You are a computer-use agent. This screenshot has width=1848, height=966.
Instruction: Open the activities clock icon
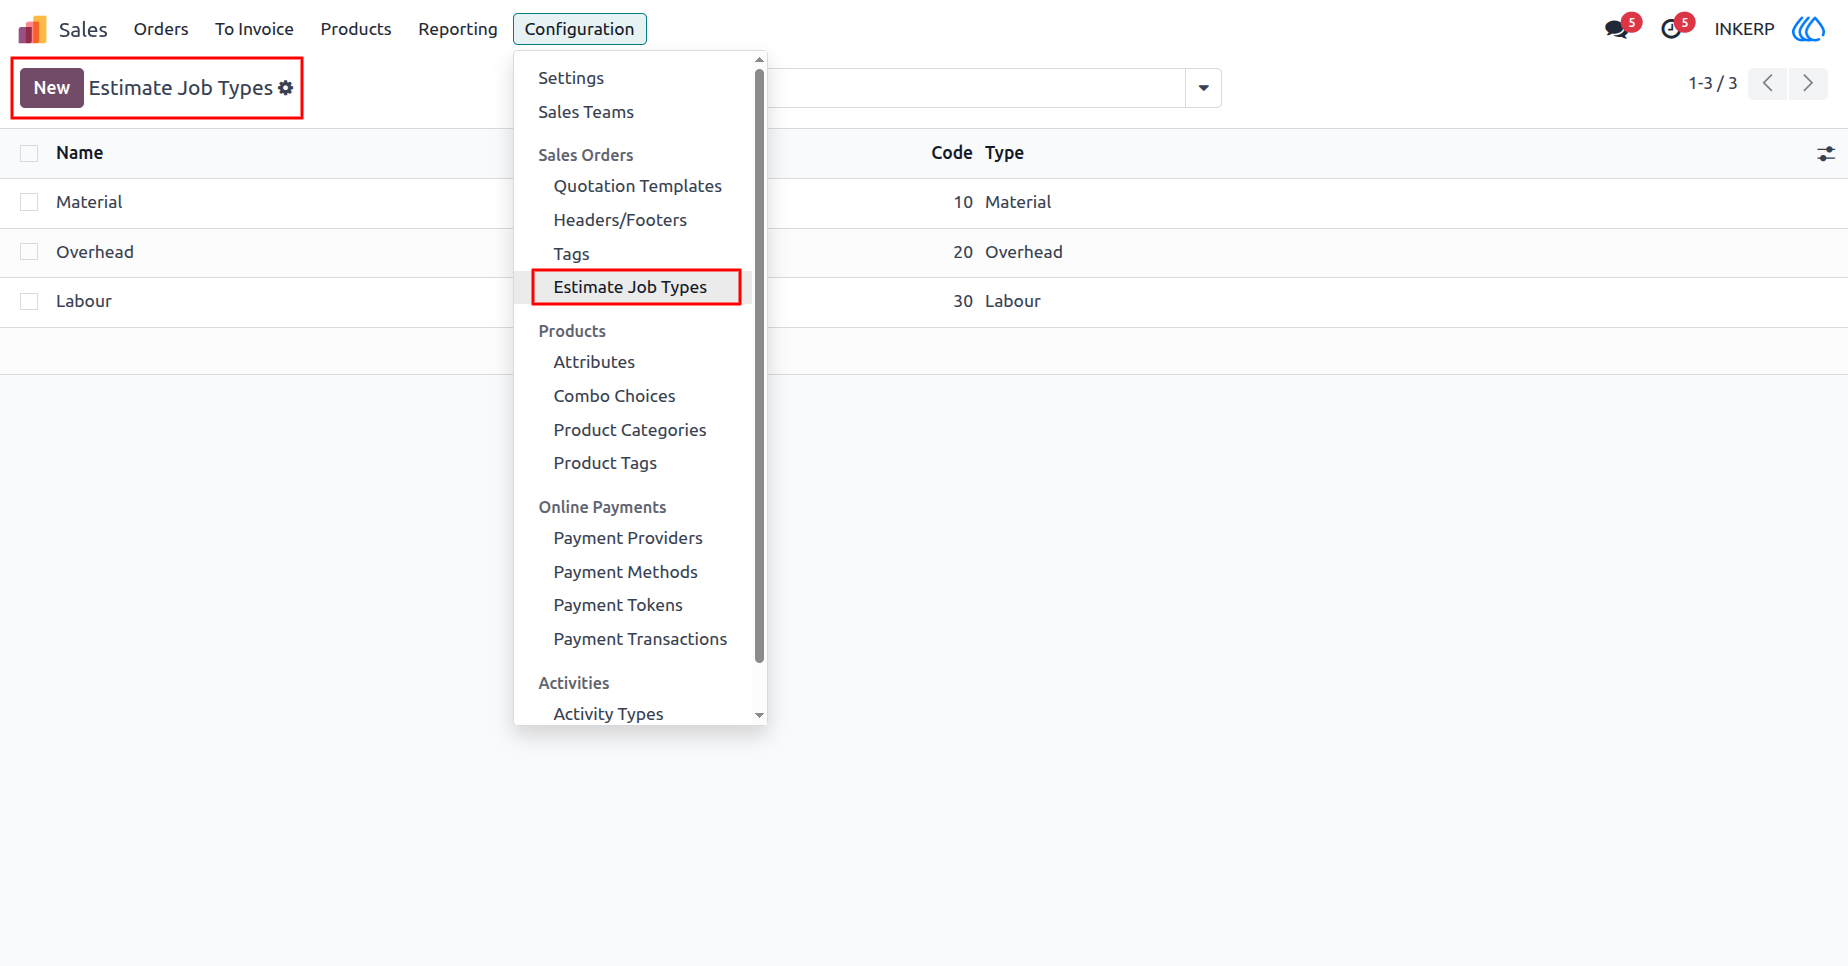pyautogui.click(x=1671, y=29)
